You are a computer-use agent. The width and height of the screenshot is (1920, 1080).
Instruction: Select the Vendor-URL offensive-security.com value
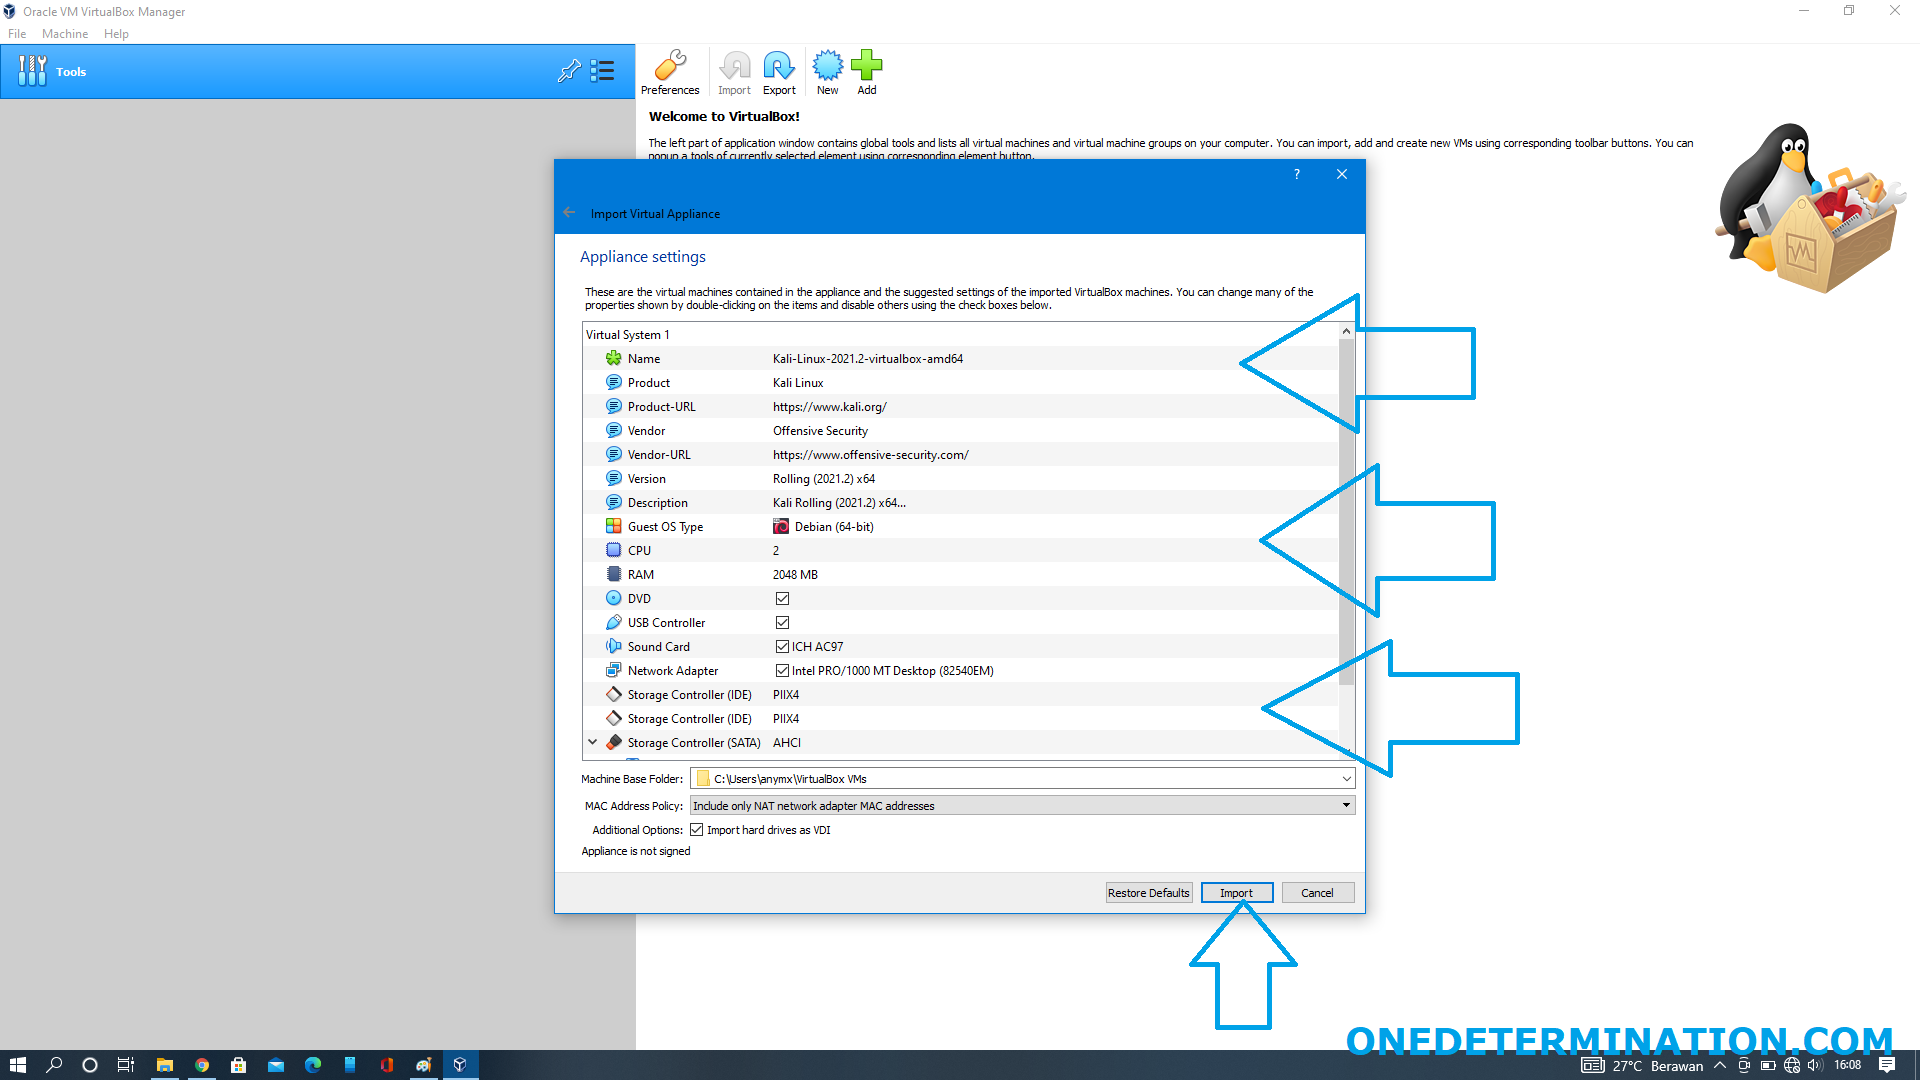[870, 454]
